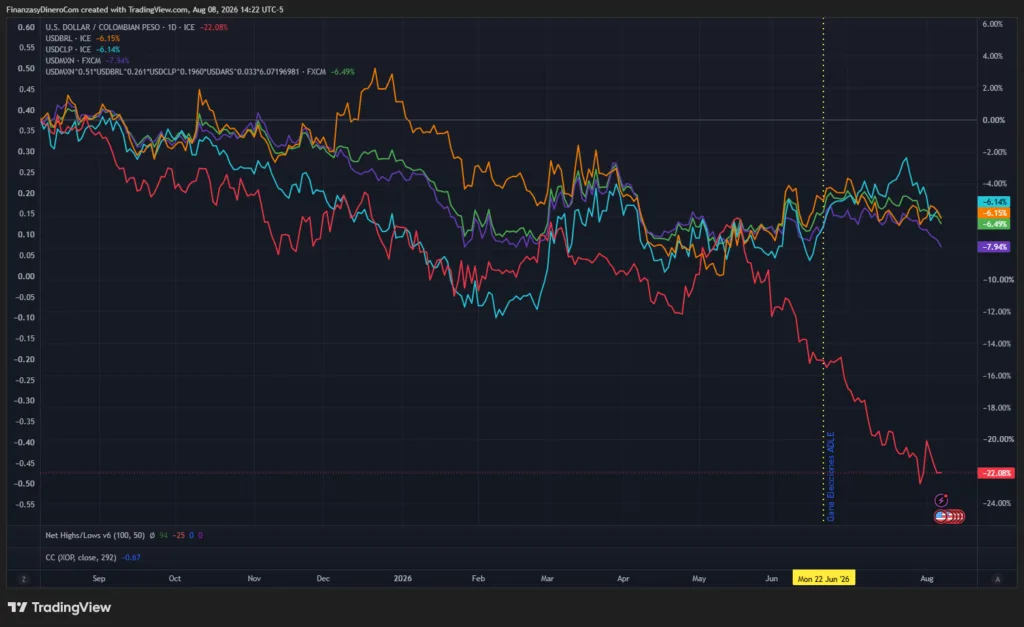Toggle the A auto-scale button
The height and width of the screenshot is (627, 1024).
[x=997, y=579]
